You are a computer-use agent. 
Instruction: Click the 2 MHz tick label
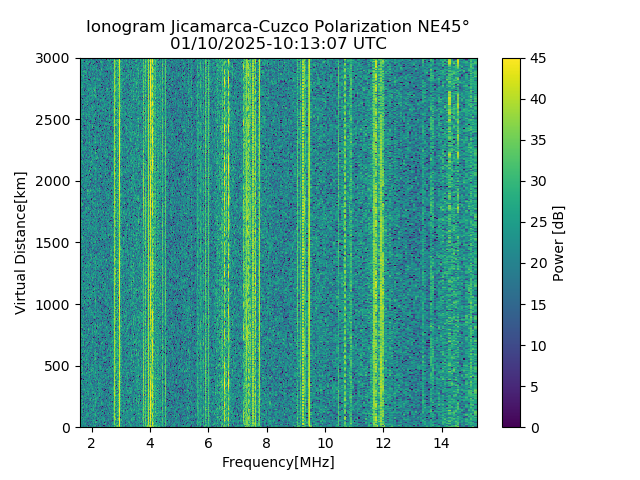pyautogui.click(x=92, y=443)
